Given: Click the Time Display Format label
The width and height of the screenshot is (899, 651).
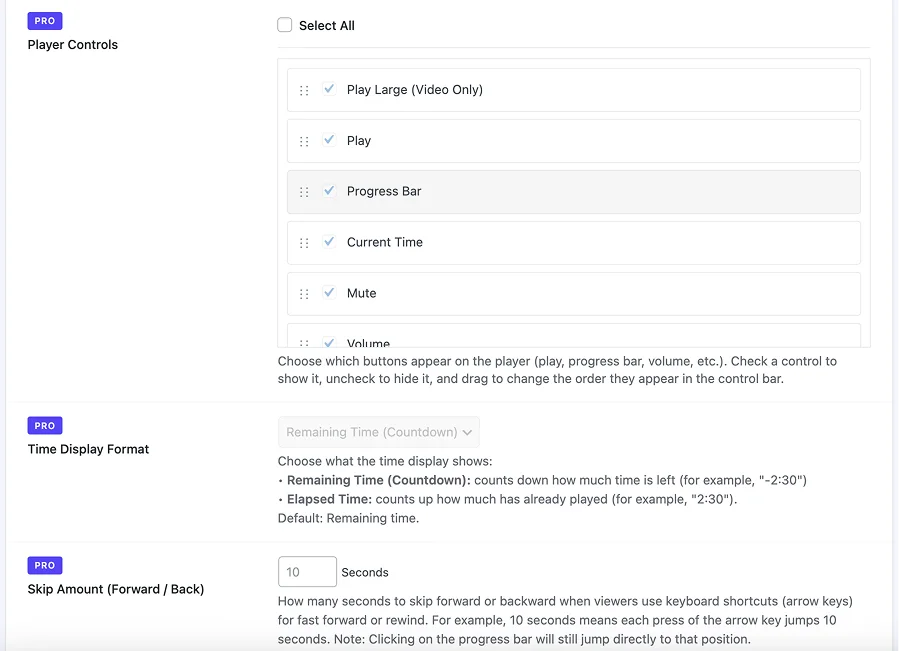Looking at the screenshot, I should [88, 449].
